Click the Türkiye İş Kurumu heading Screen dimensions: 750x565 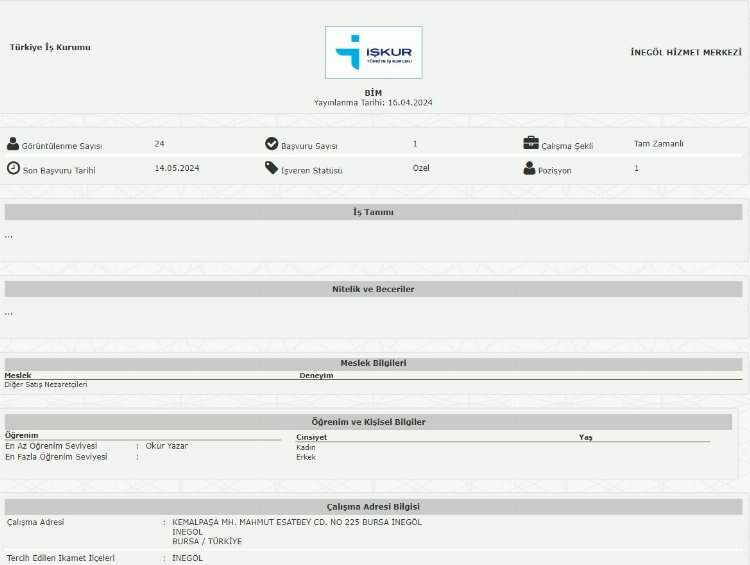(x=50, y=47)
